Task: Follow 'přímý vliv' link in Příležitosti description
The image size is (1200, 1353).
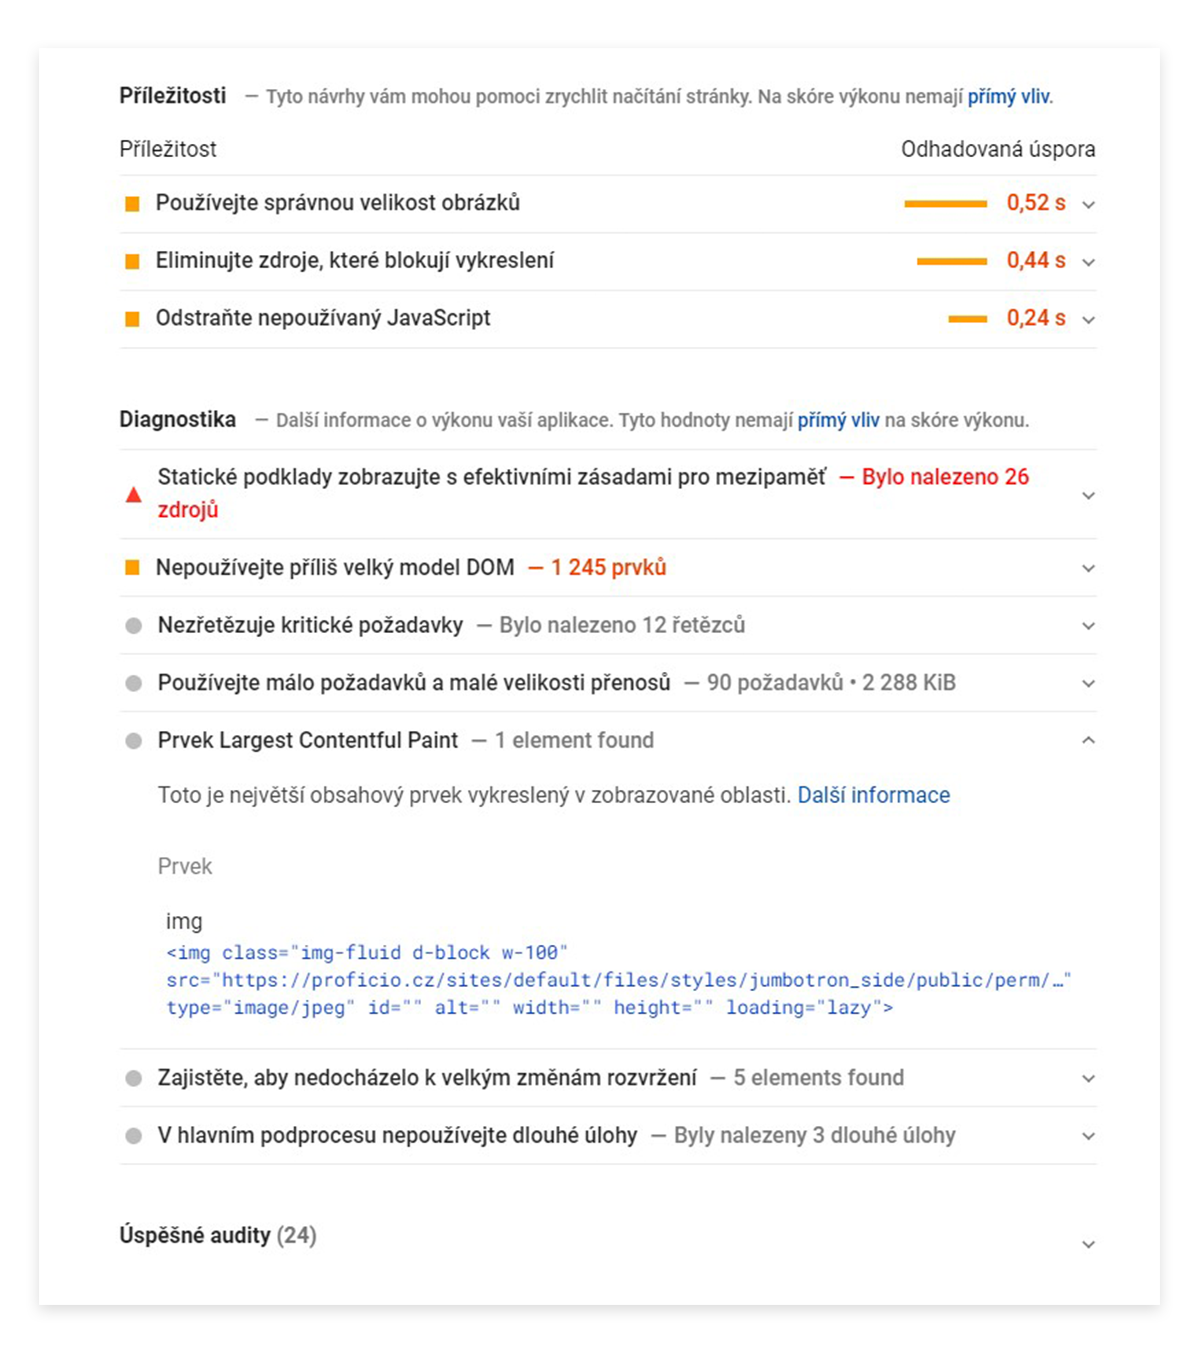Action: click(x=1009, y=97)
